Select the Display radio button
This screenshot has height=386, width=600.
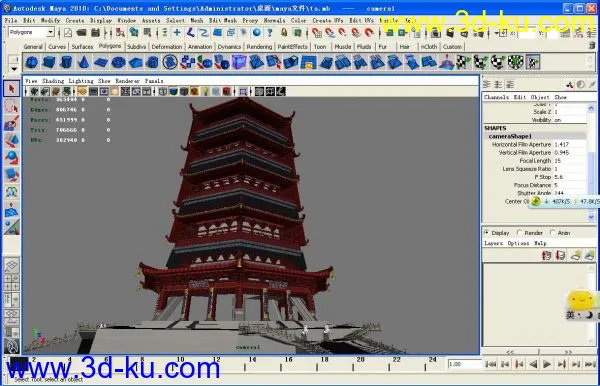coord(487,233)
